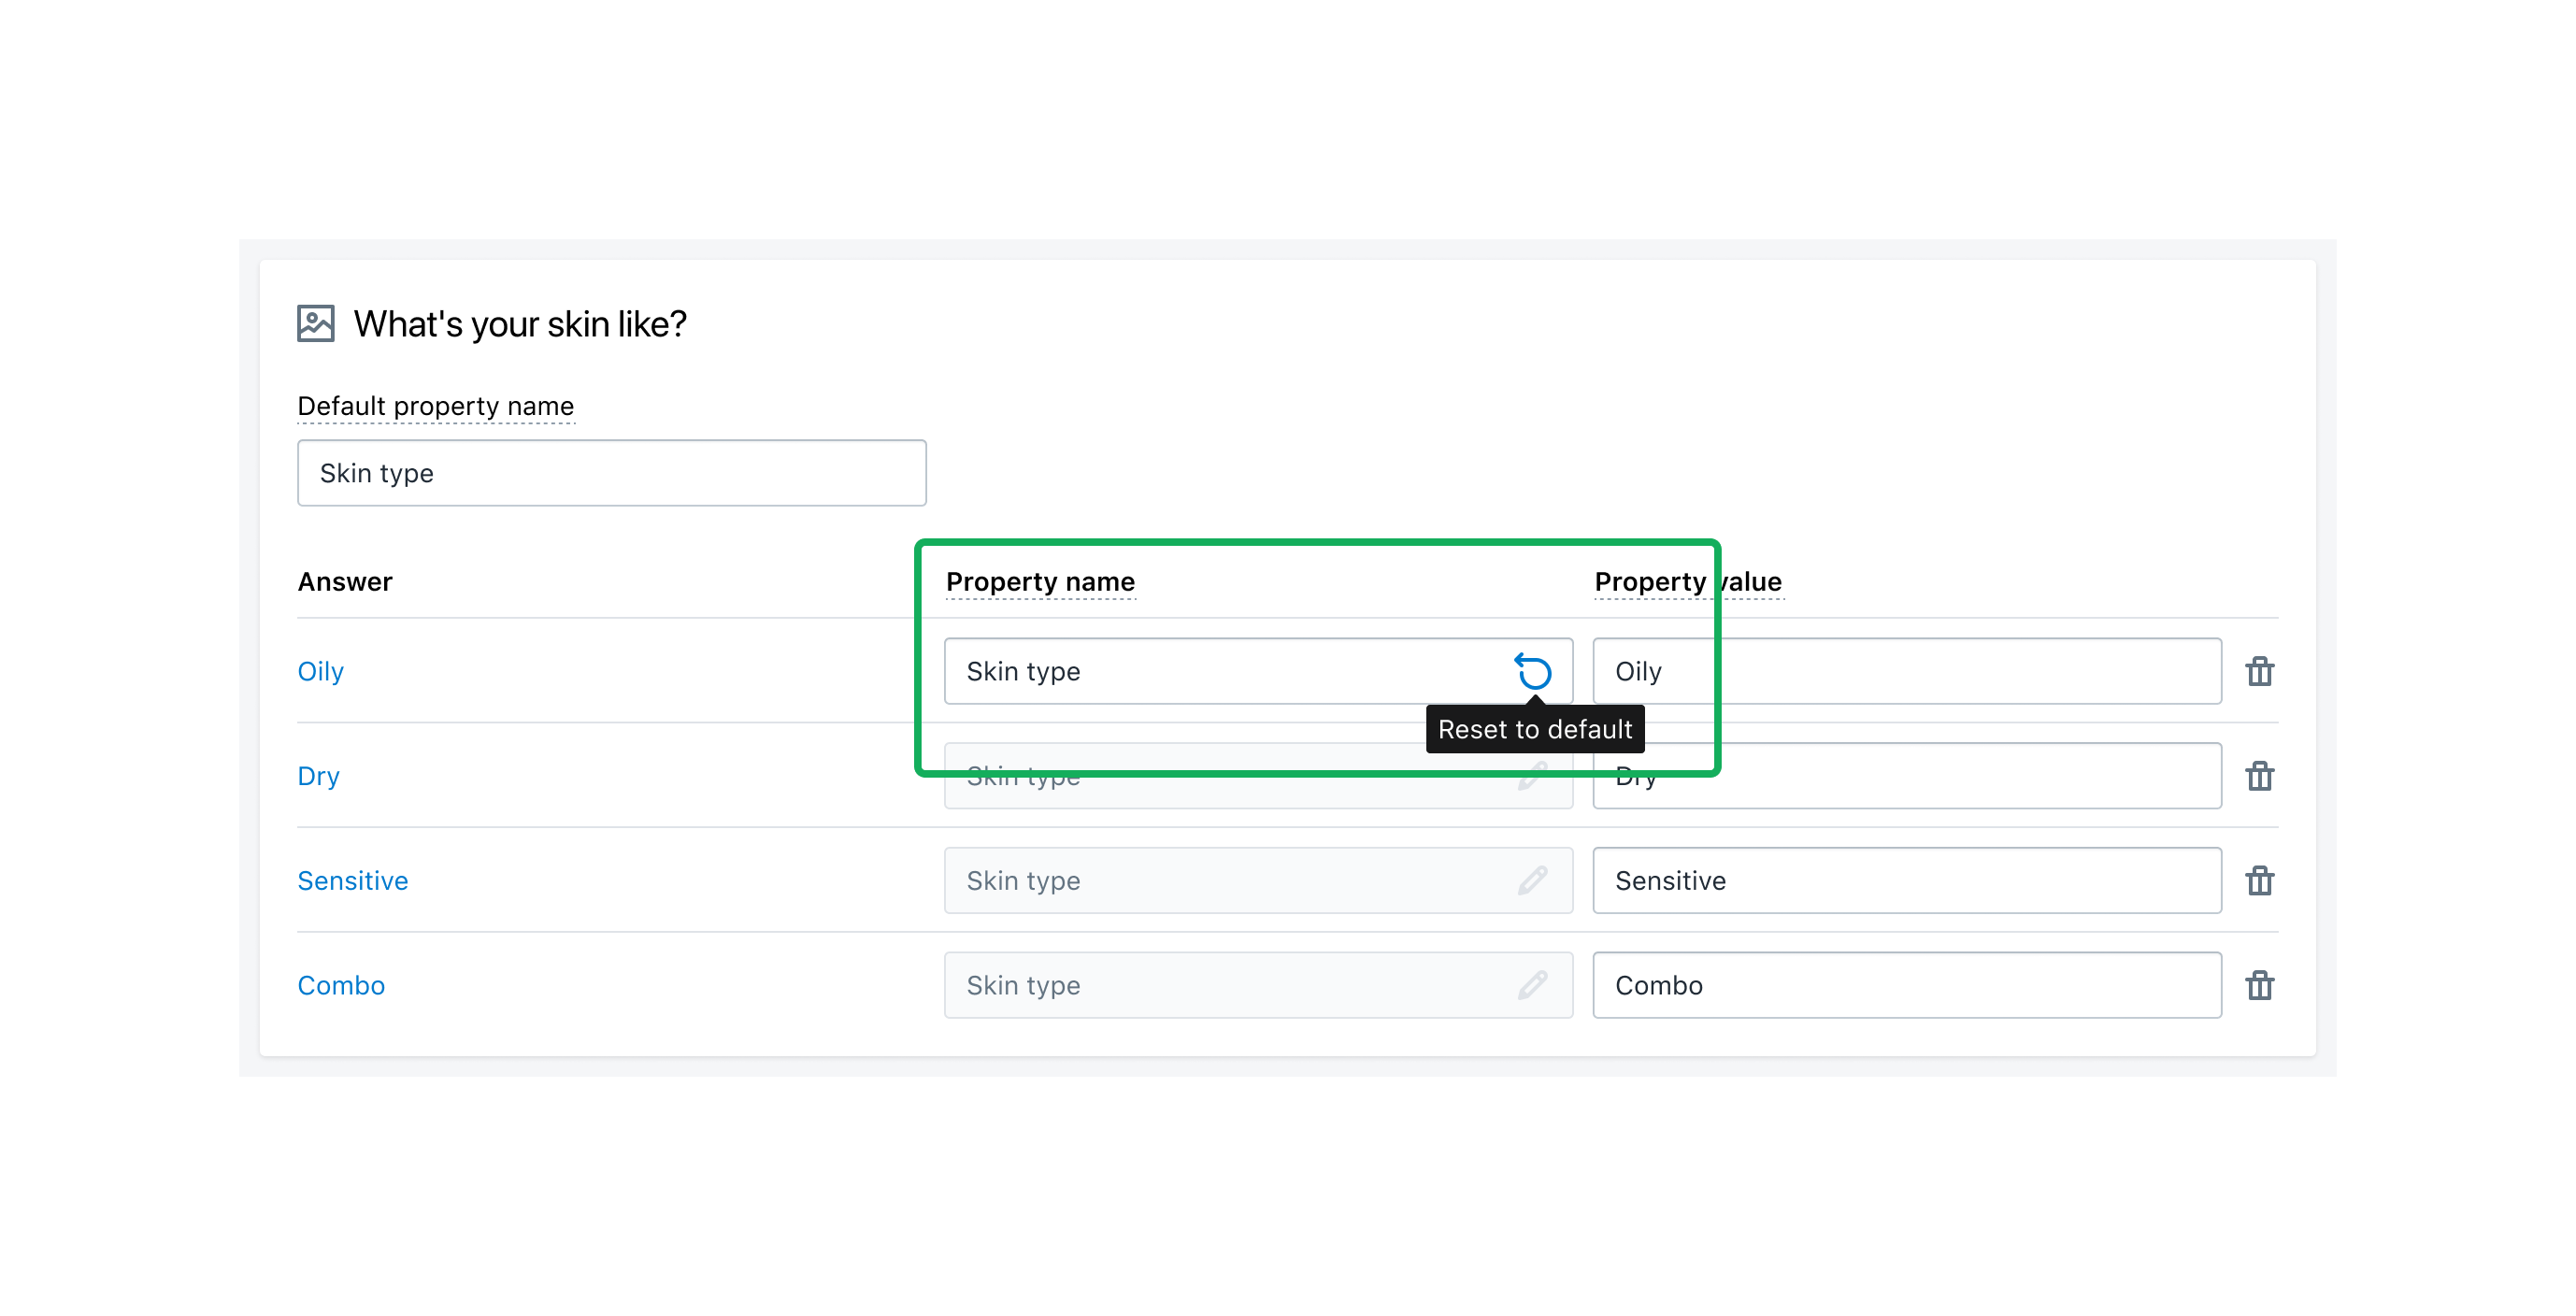Delete the Oily answer row
Image resolution: width=2576 pixels, height=1316 pixels.
click(2259, 671)
